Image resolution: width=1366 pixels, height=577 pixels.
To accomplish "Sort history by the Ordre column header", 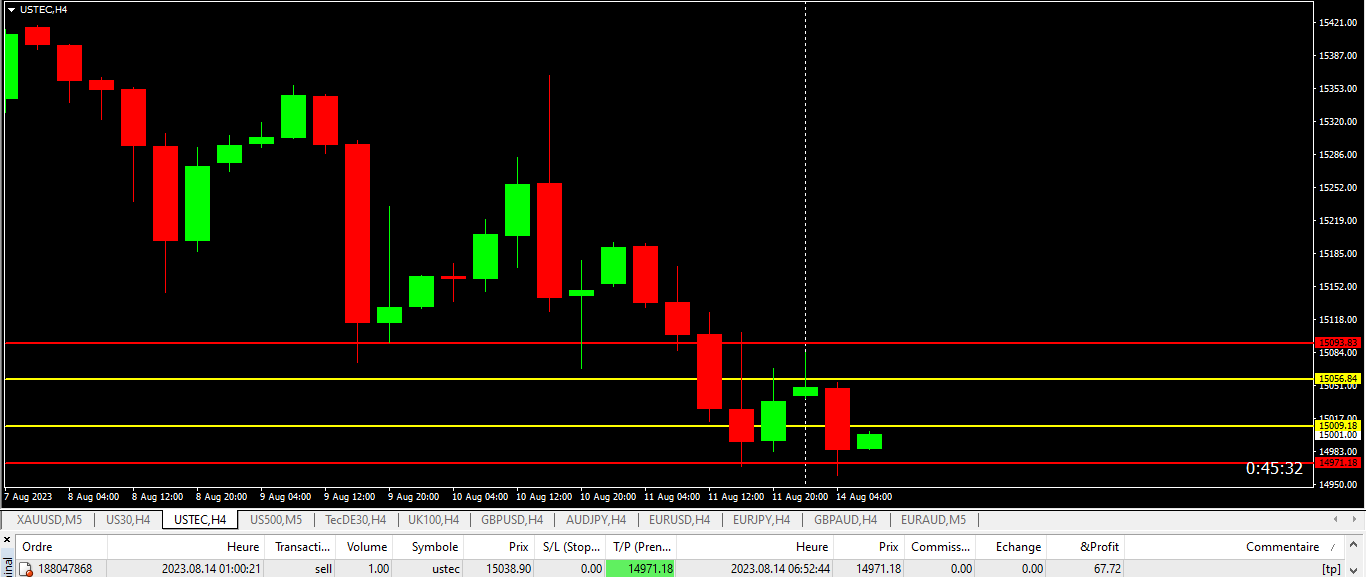I will pyautogui.click(x=37, y=547).
